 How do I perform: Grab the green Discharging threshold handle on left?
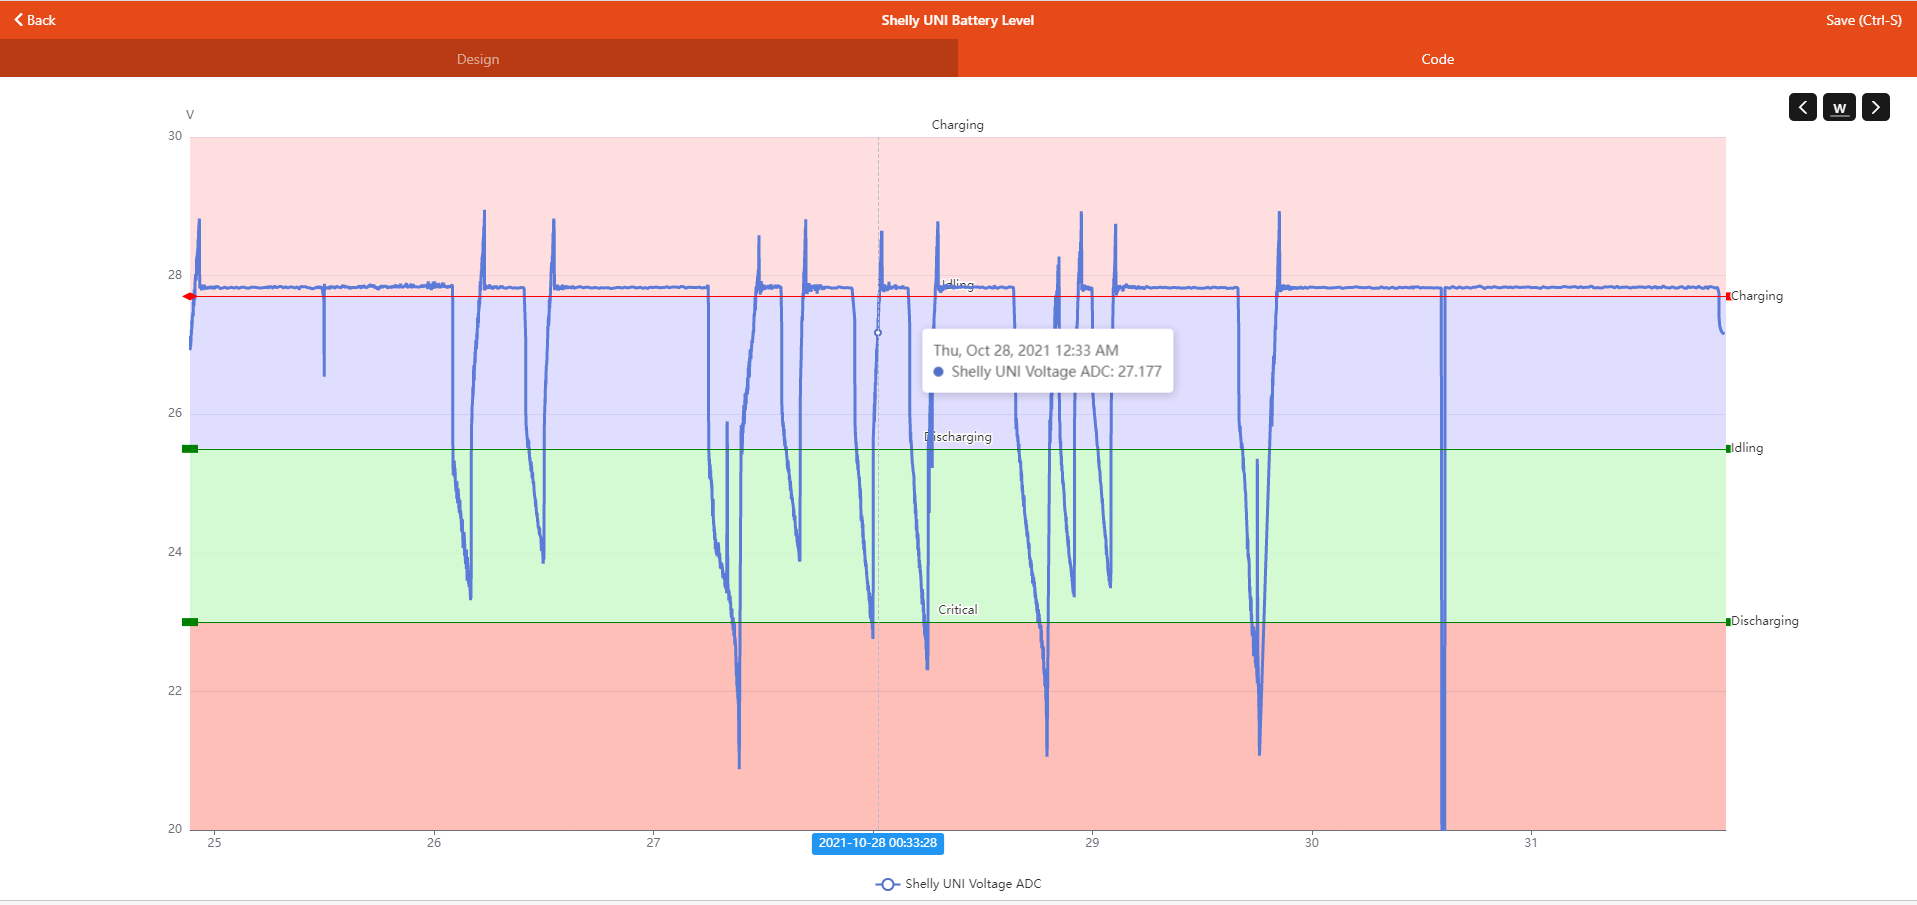click(x=190, y=622)
